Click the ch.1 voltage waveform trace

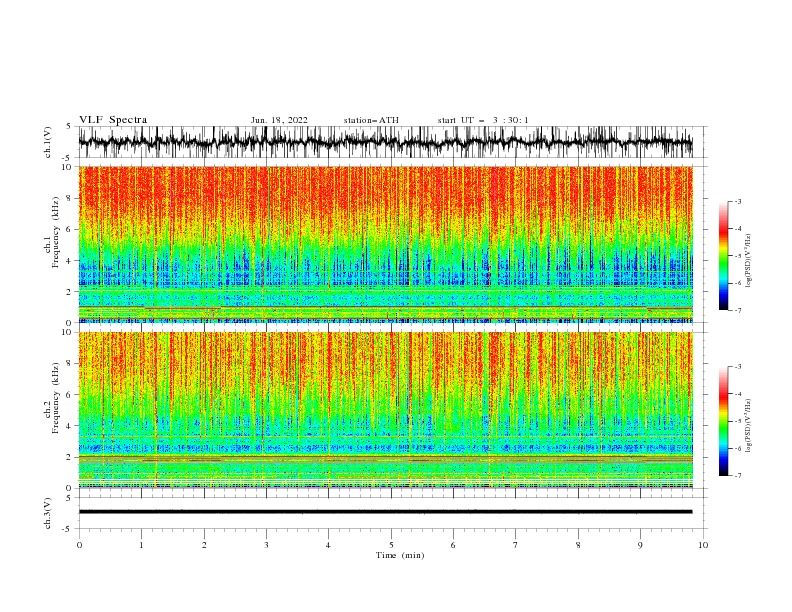[x=386, y=142]
